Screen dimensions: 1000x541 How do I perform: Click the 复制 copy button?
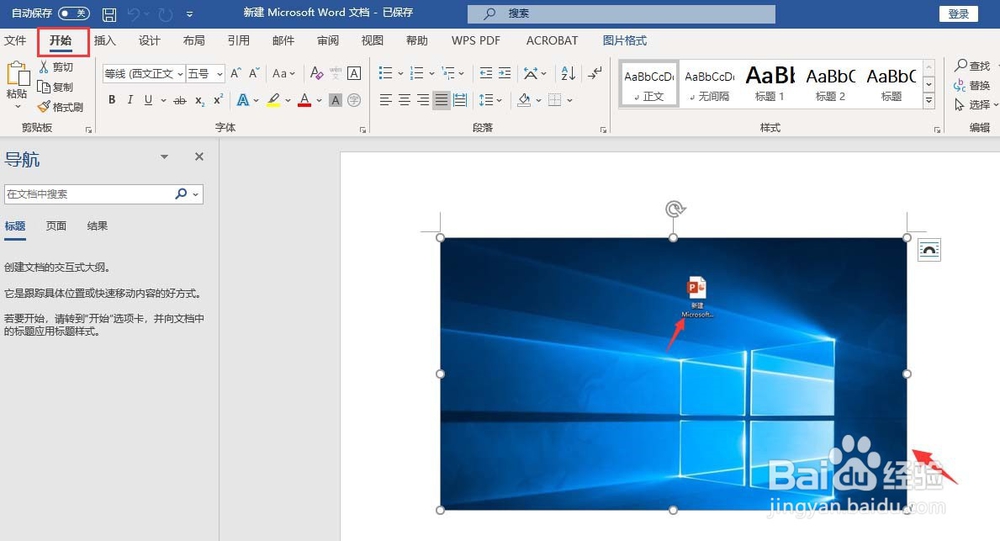56,87
